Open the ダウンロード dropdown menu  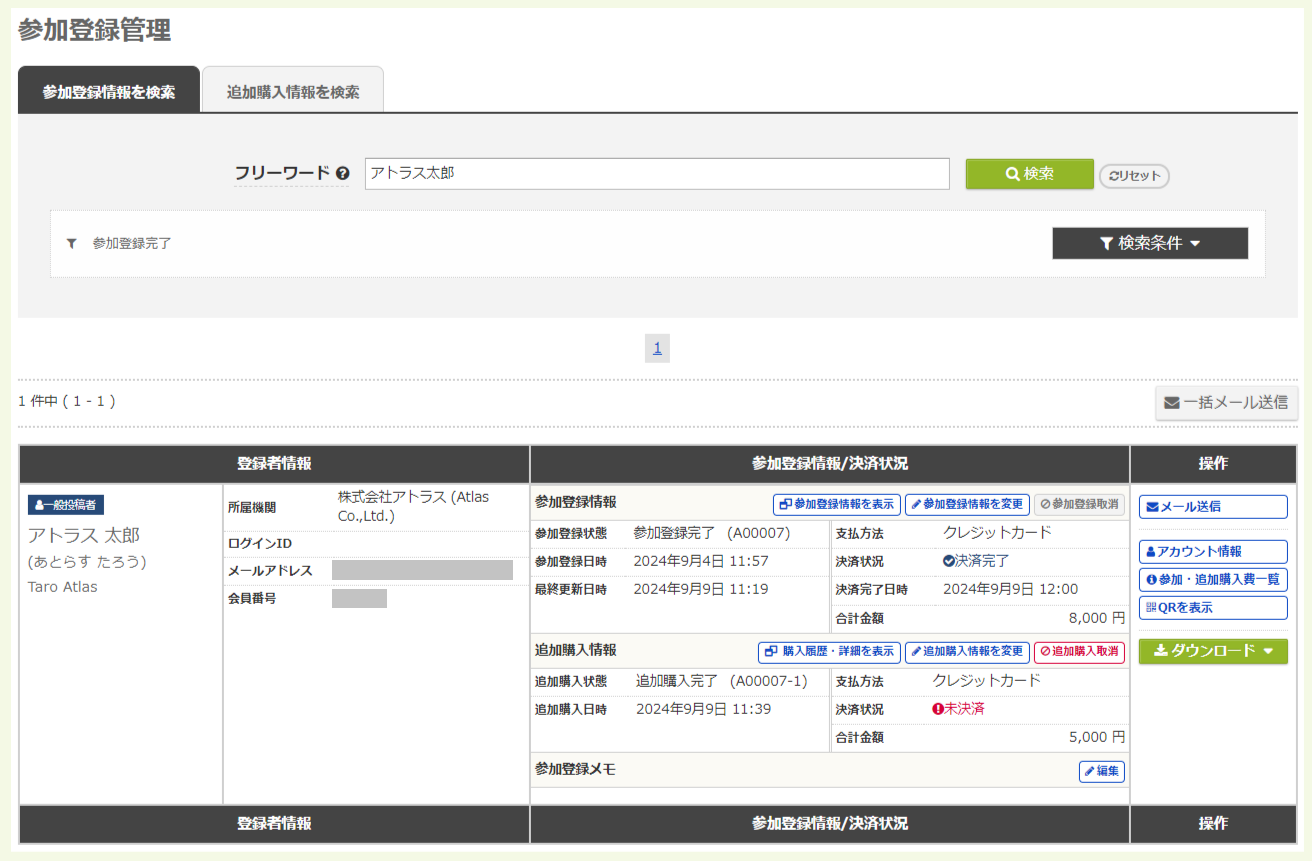pos(1212,650)
